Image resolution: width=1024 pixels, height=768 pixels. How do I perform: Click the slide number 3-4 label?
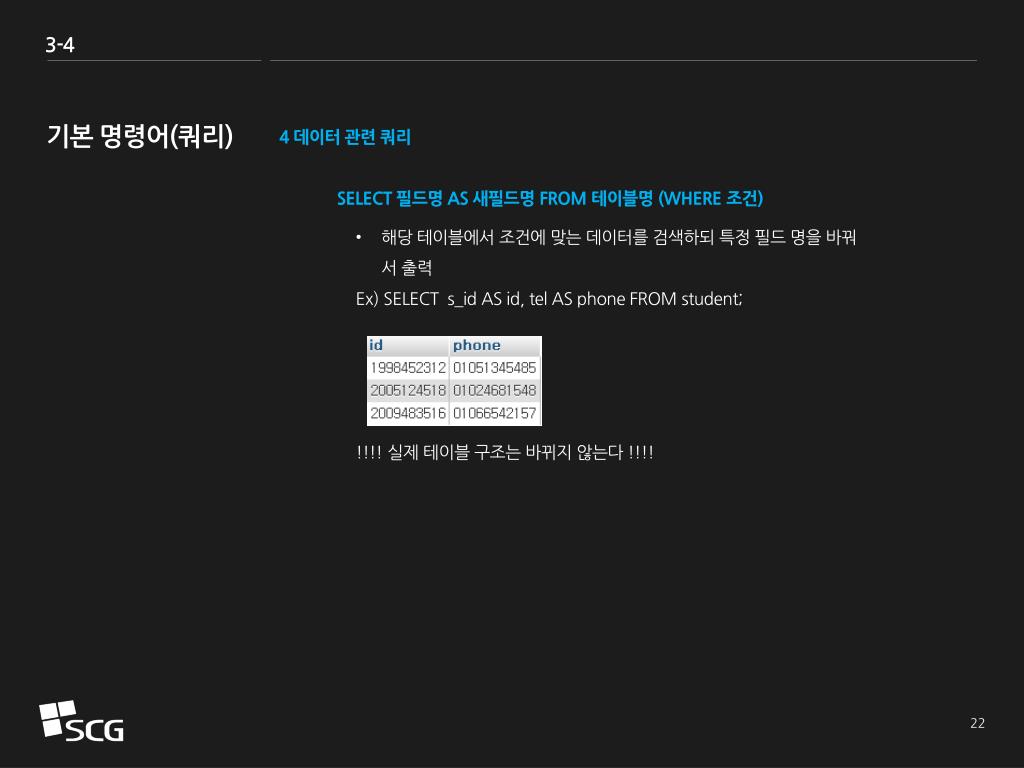59,45
